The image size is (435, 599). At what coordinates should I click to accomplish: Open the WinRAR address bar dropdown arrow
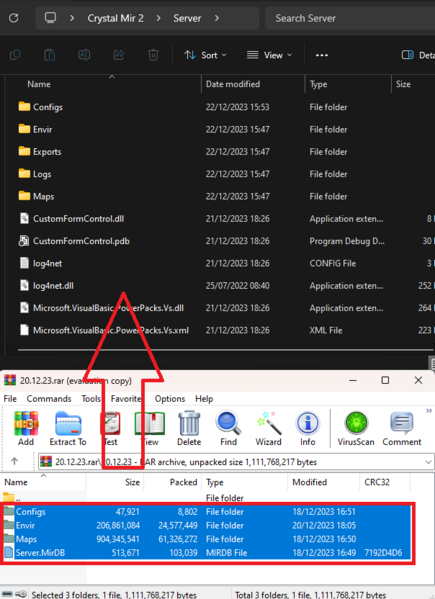(x=428, y=462)
